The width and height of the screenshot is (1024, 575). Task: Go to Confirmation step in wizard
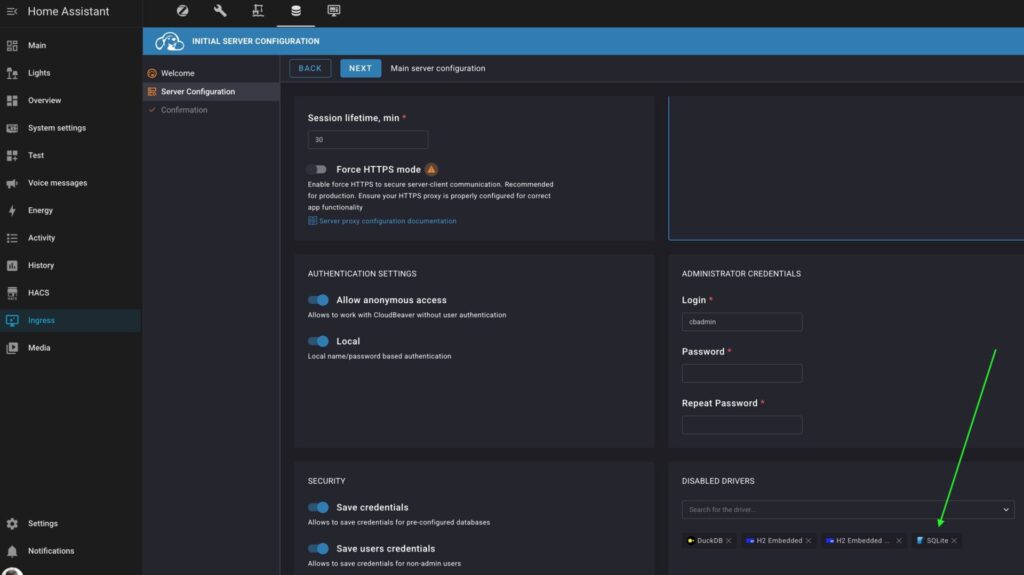pos(183,110)
